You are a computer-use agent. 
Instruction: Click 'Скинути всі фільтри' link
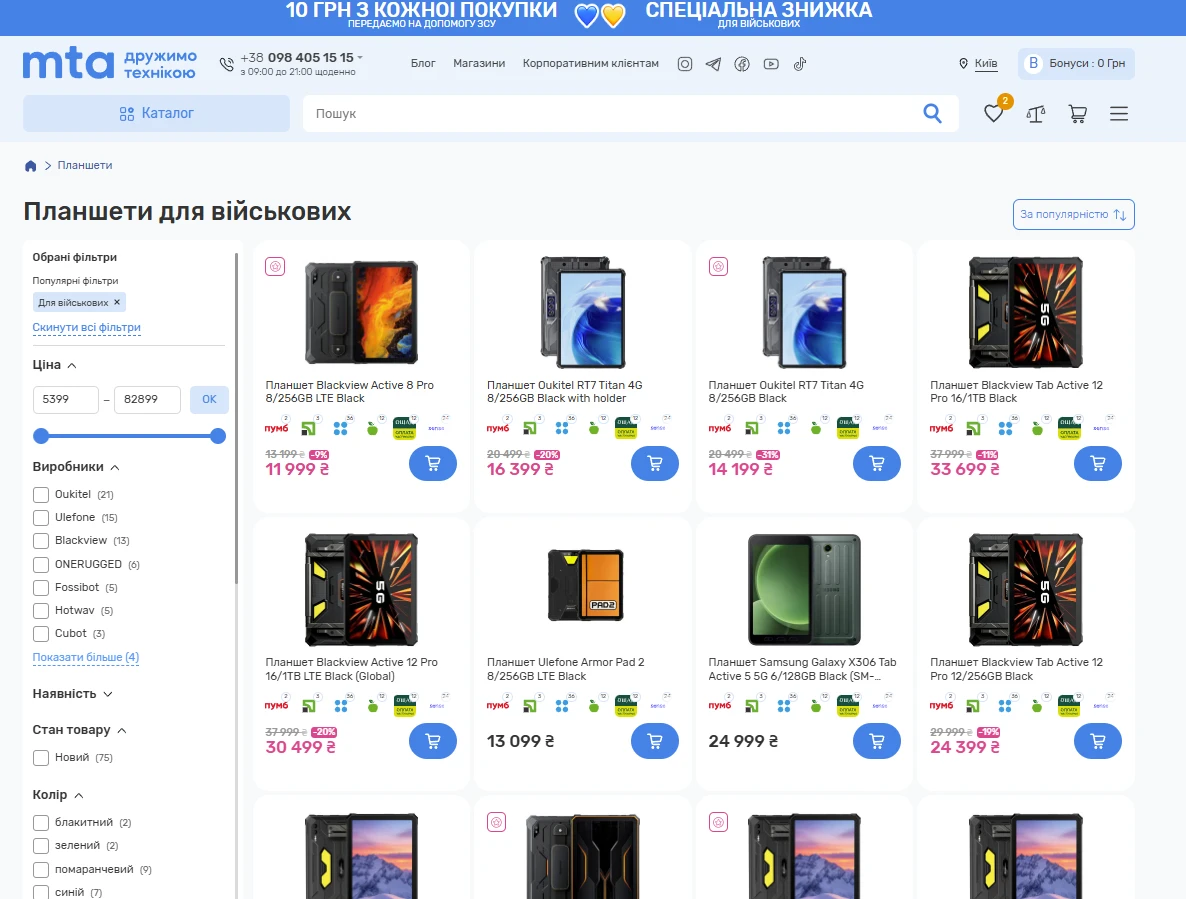point(86,327)
